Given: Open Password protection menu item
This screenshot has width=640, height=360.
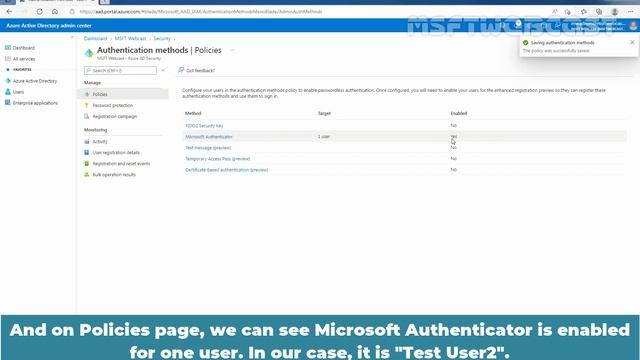Looking at the screenshot, I should 113,105.
